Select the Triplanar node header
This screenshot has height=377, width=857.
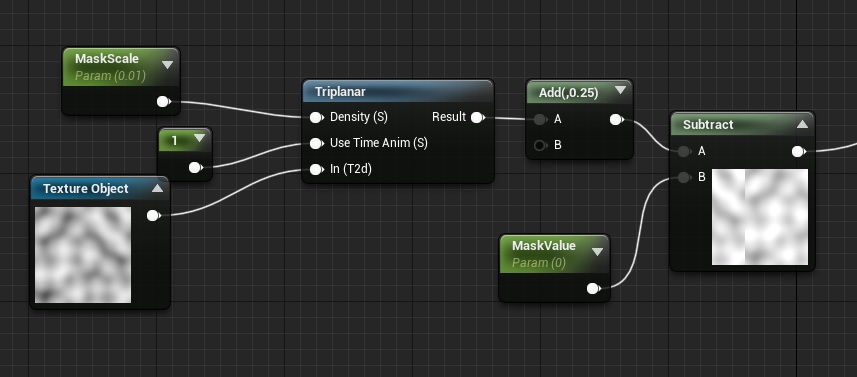click(x=397, y=92)
